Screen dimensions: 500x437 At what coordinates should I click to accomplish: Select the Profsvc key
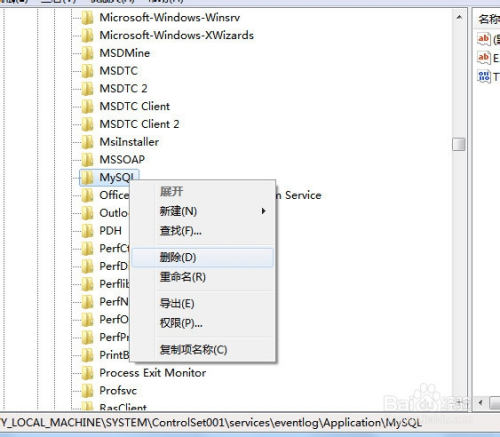click(118, 390)
